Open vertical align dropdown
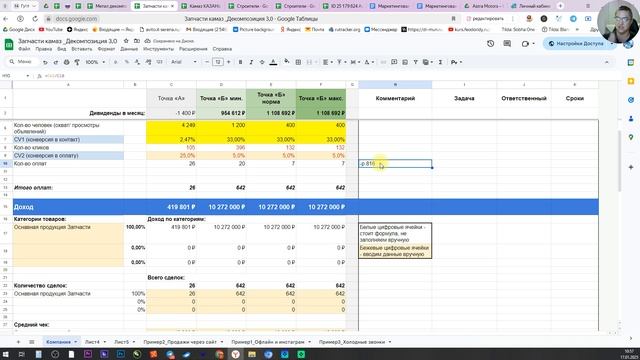 pyautogui.click(x=341, y=62)
